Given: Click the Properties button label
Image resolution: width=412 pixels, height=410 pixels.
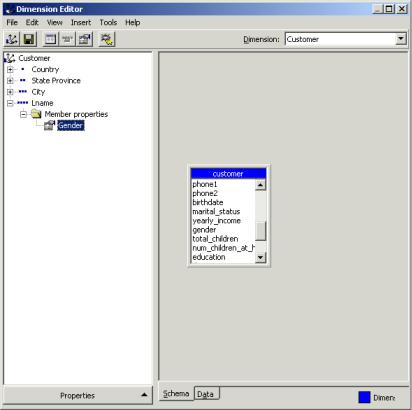Looking at the screenshot, I should (77, 396).
